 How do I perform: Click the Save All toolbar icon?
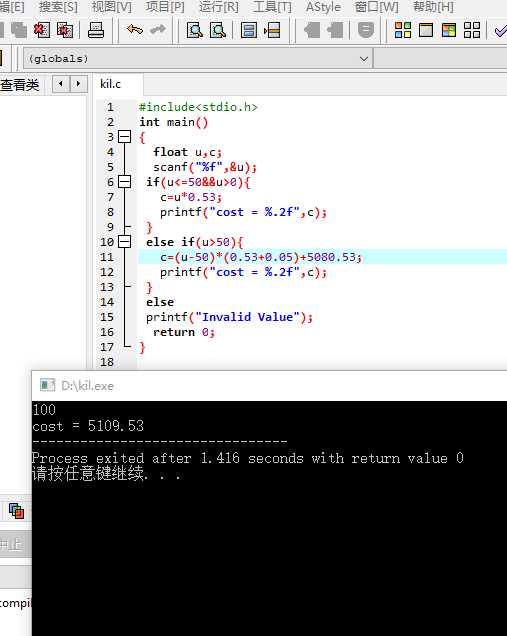tap(18, 30)
